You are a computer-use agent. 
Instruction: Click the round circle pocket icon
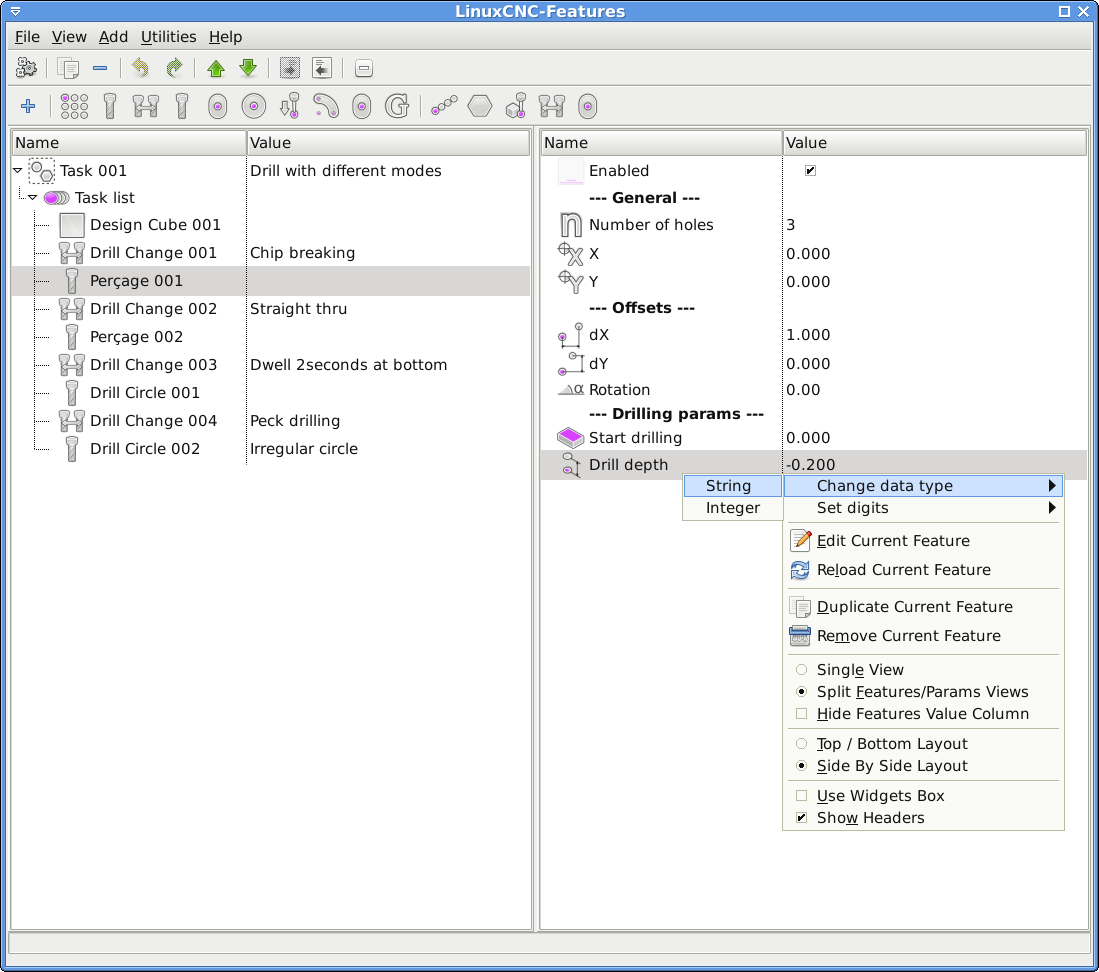pos(254,107)
